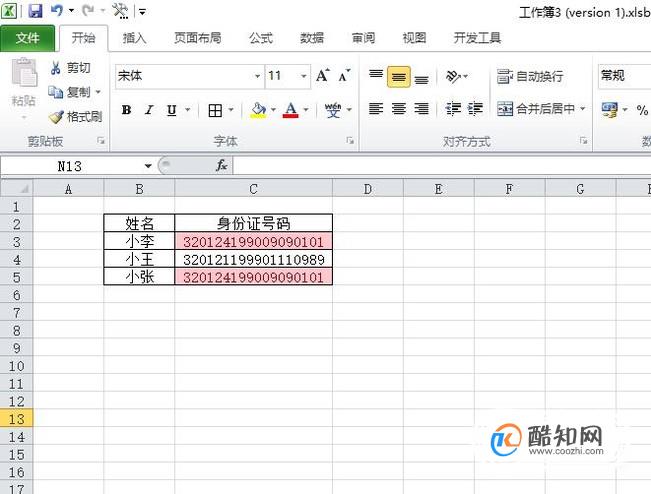Set bottom vertical alignment

[421, 78]
